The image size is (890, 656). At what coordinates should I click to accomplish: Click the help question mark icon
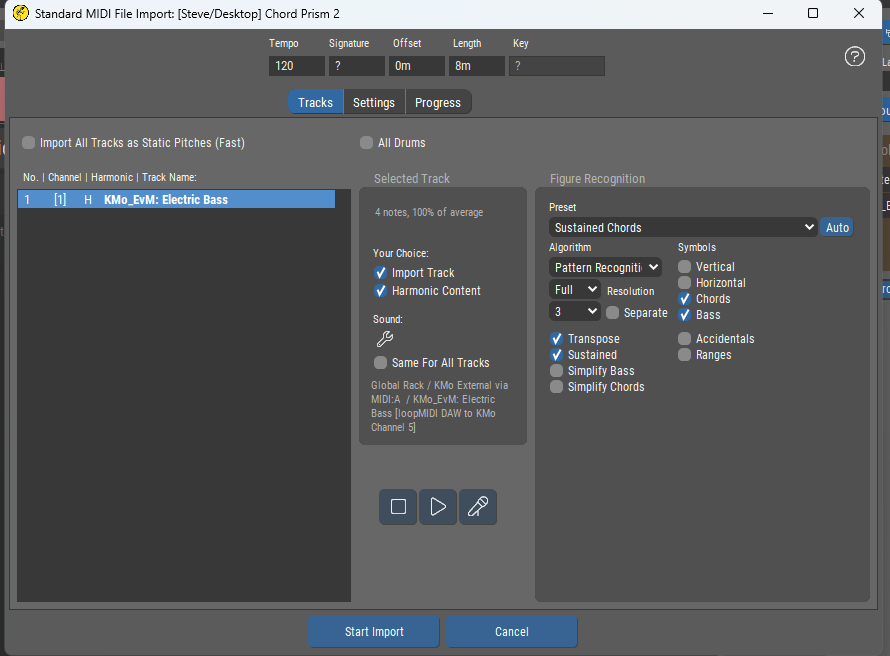(855, 56)
